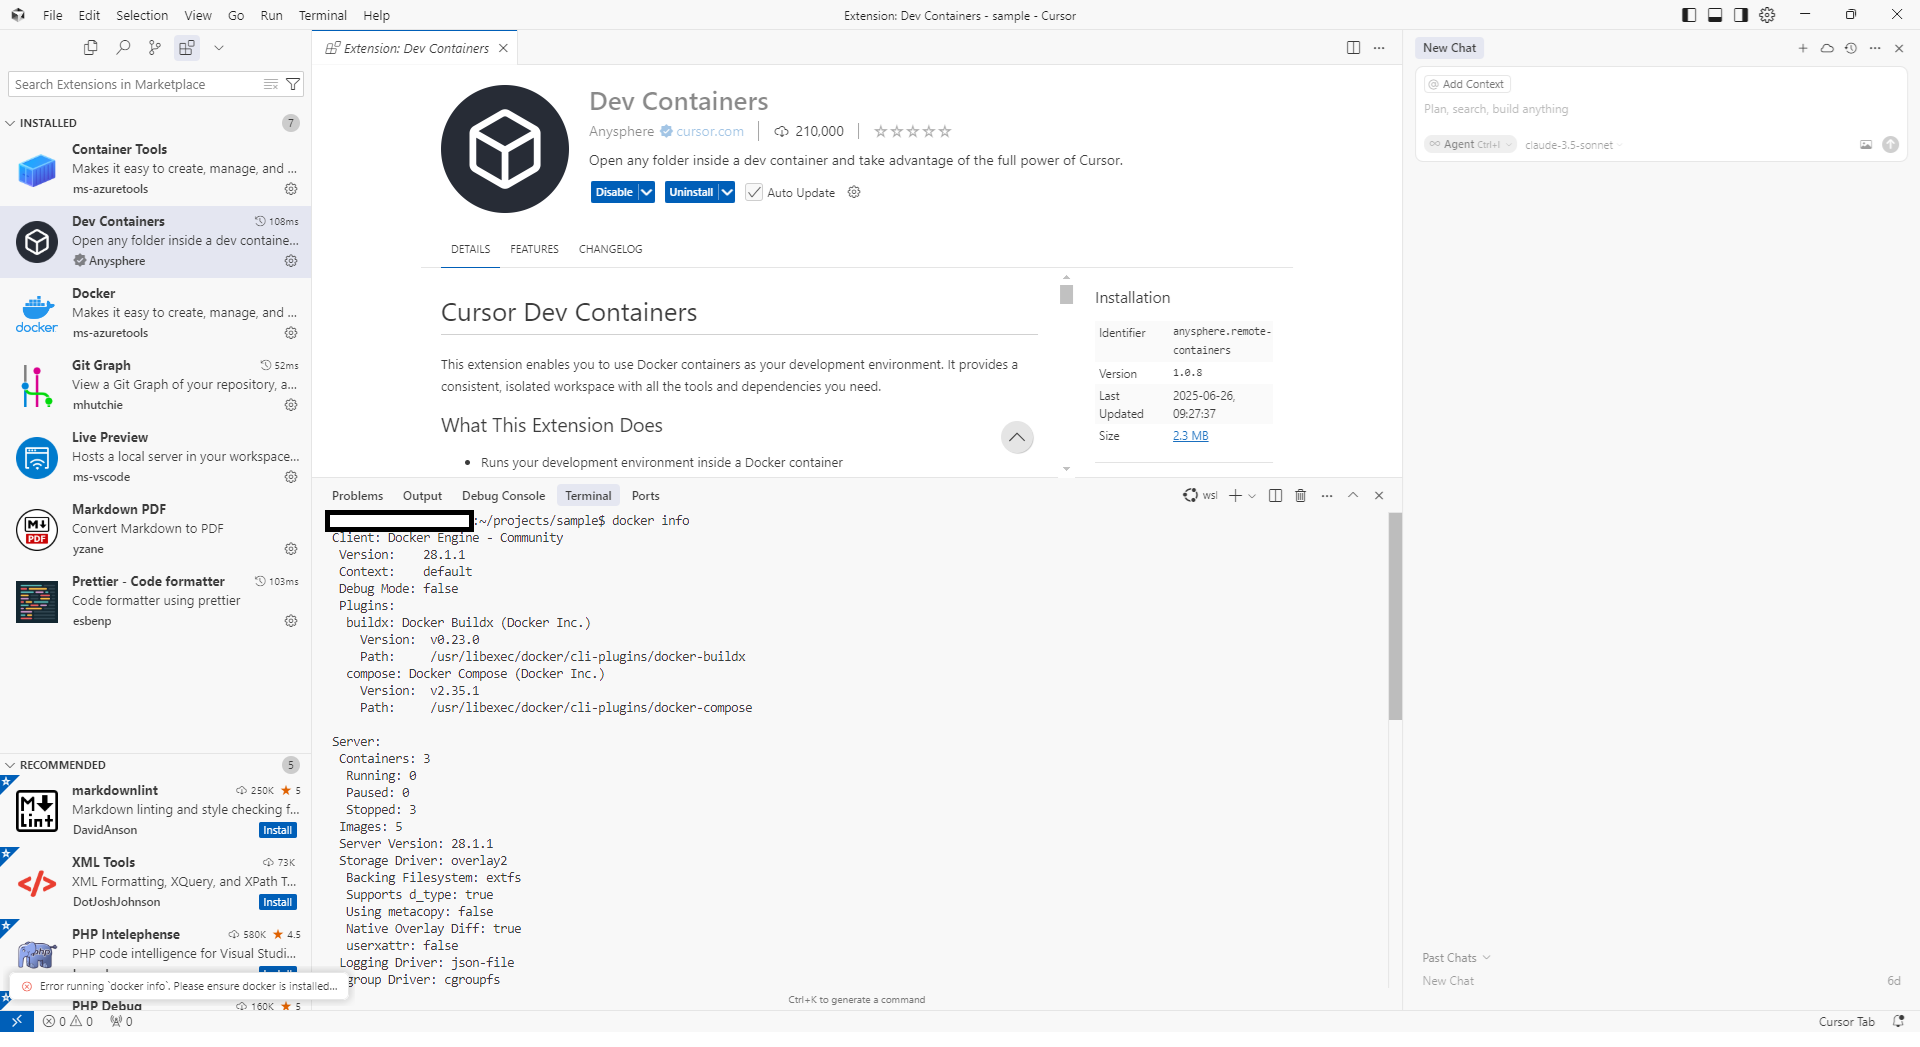
Task: Maximize the panel size with chevron
Action: click(x=1353, y=496)
